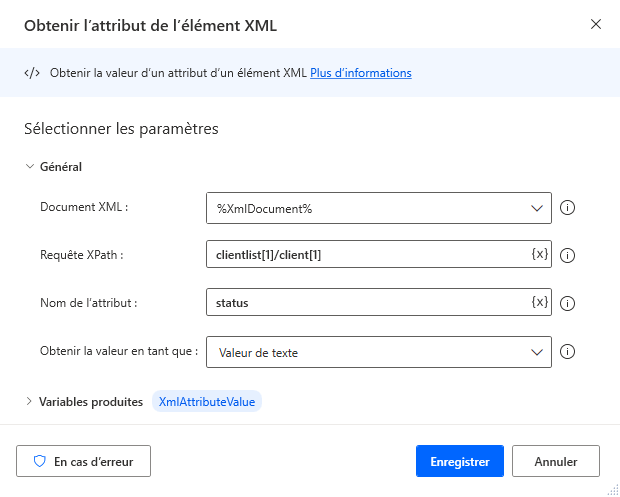The image size is (620, 497).
Task: Click into the Requête XPath text field
Action: [365, 255]
